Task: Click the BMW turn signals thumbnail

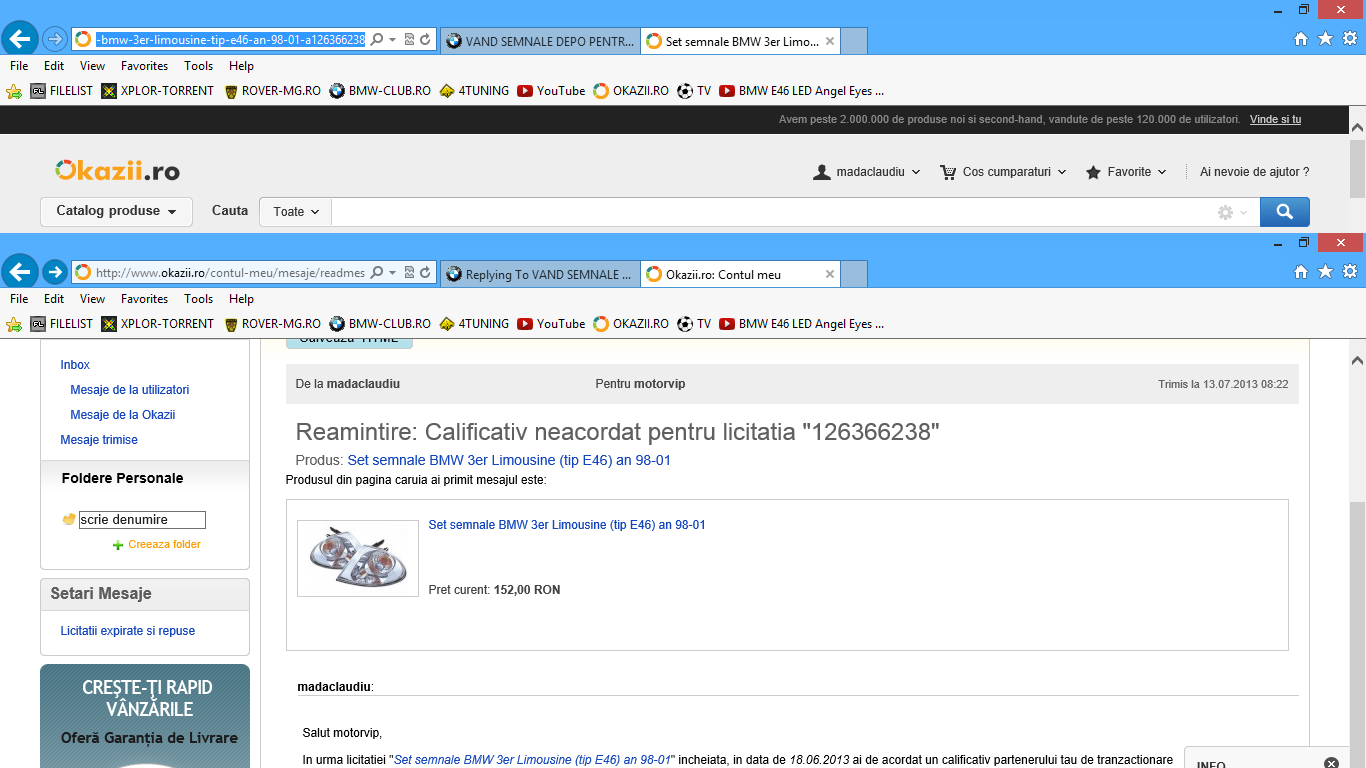Action: pos(358,558)
